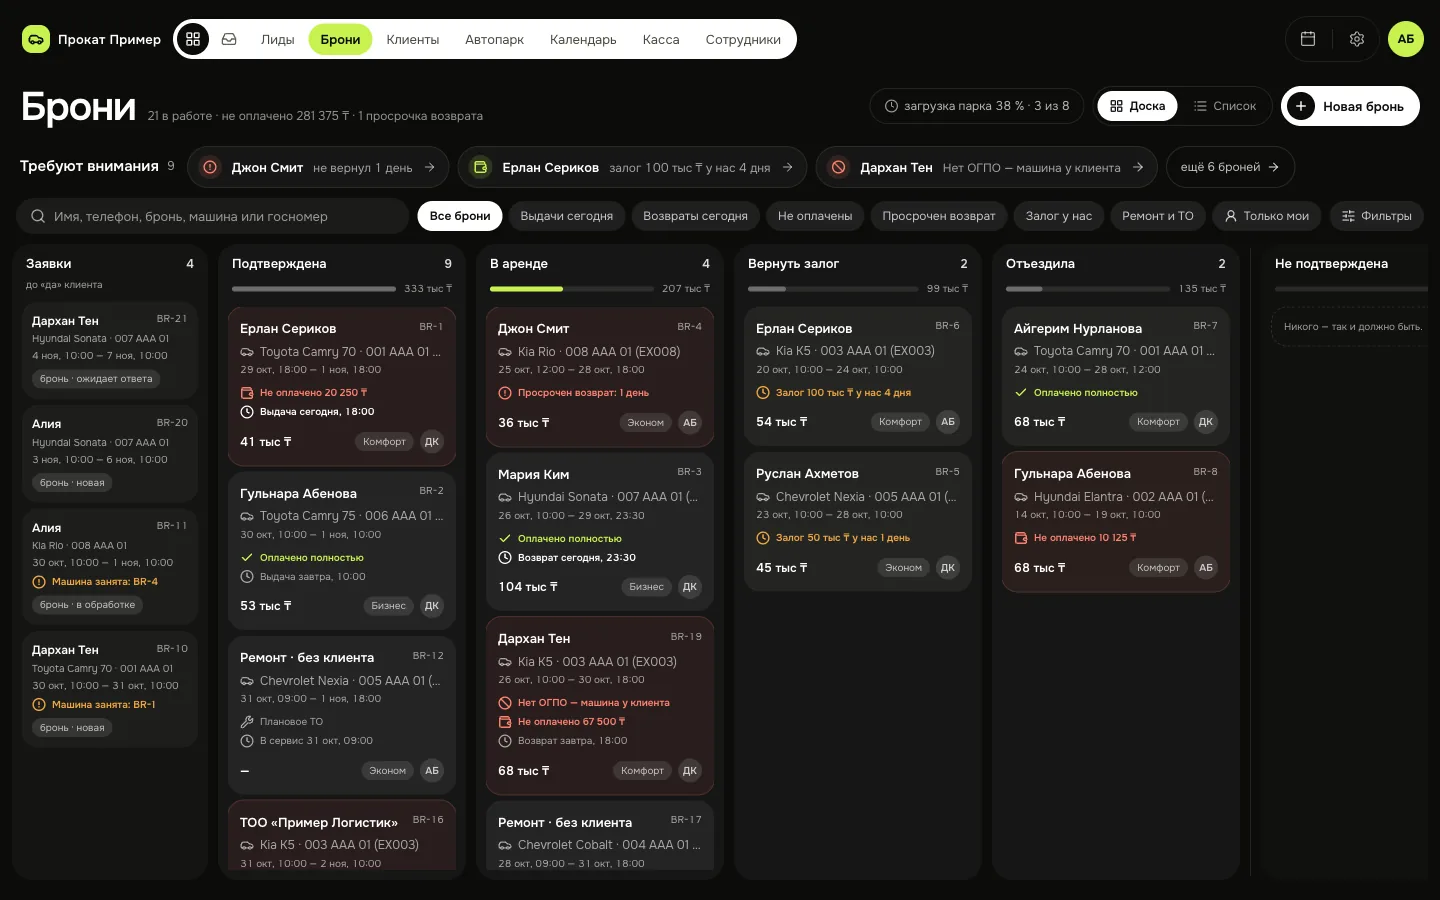
Task: Create a new booking with Новая бронь
Action: pyautogui.click(x=1350, y=106)
